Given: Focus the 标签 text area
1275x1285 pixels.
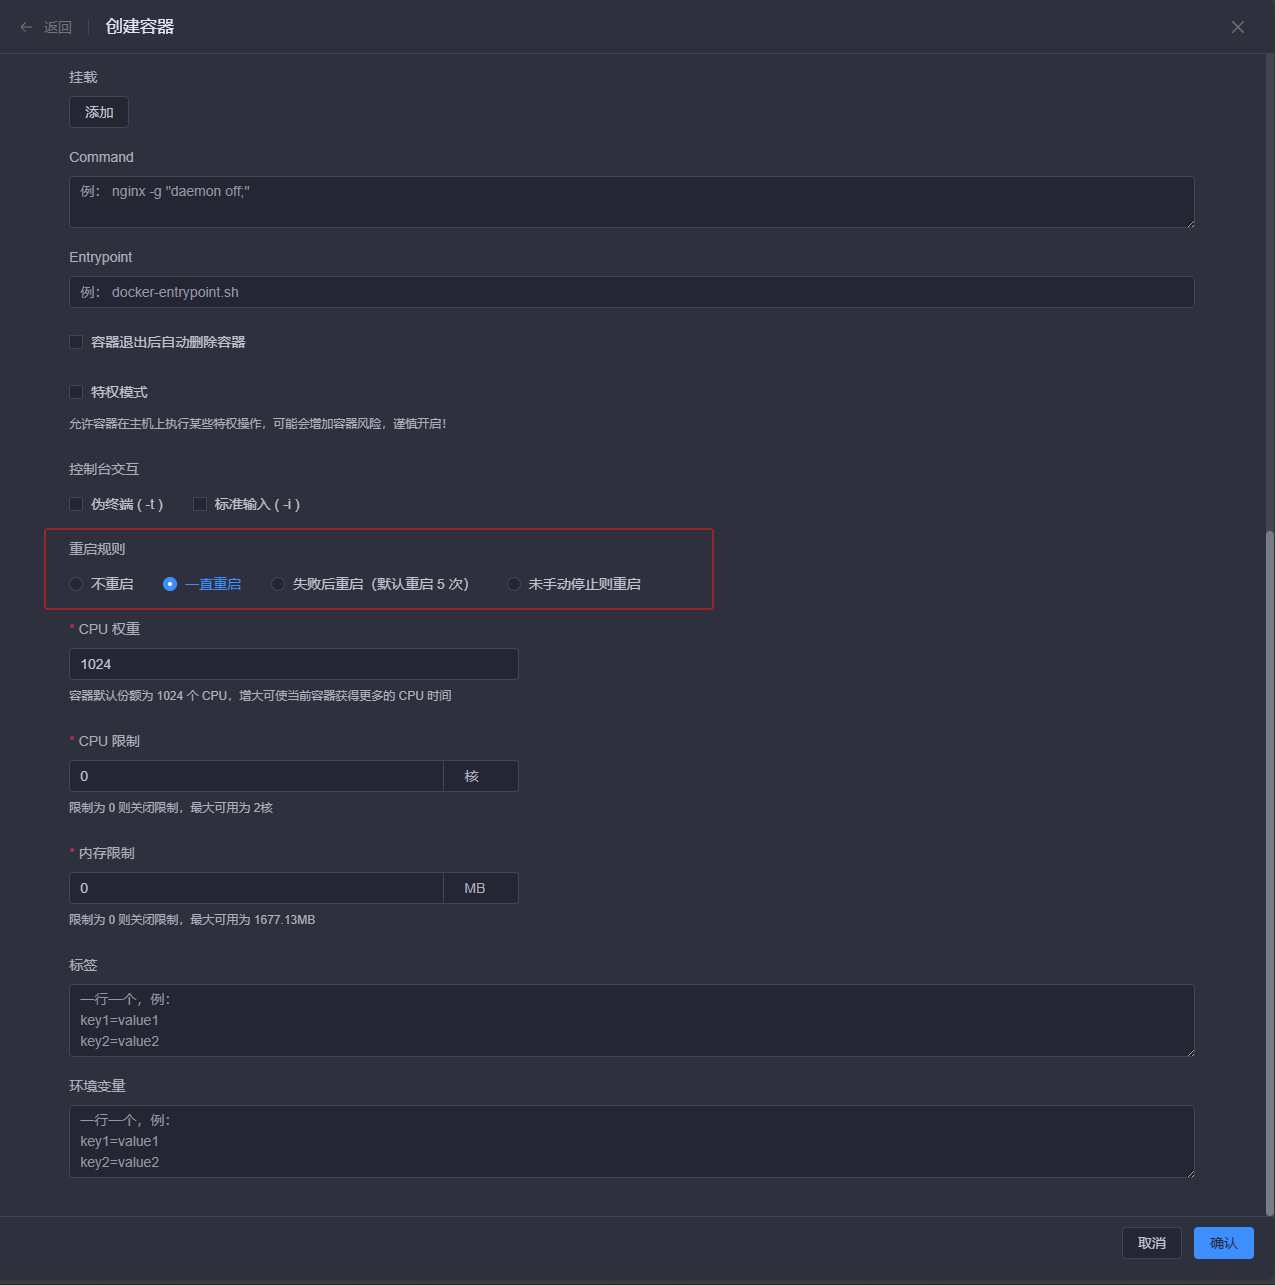Looking at the screenshot, I should click(631, 1020).
